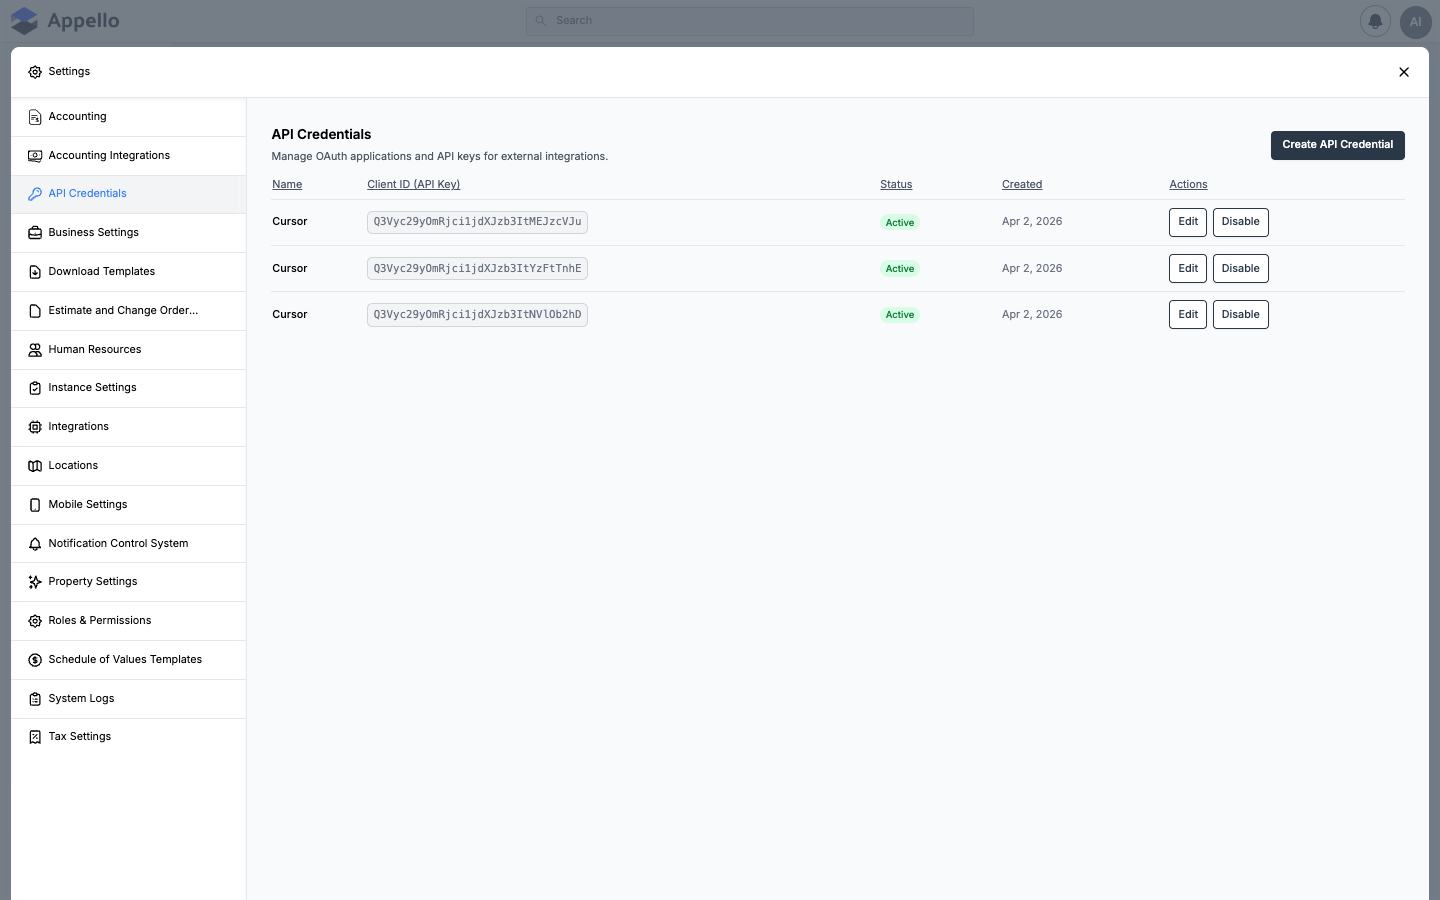Disable the credential ending in YzFtTnhE
Screen dimensions: 1440x900
[1240, 268]
